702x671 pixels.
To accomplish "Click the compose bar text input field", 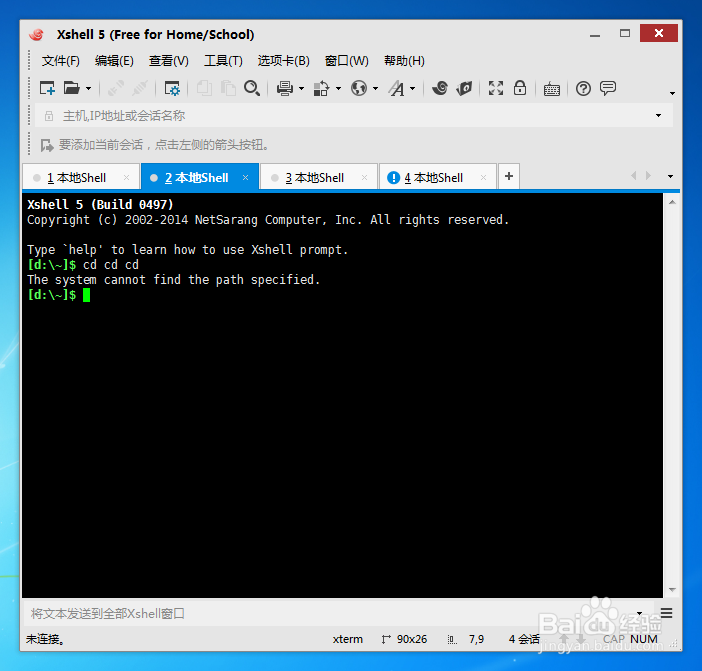I will point(329,613).
